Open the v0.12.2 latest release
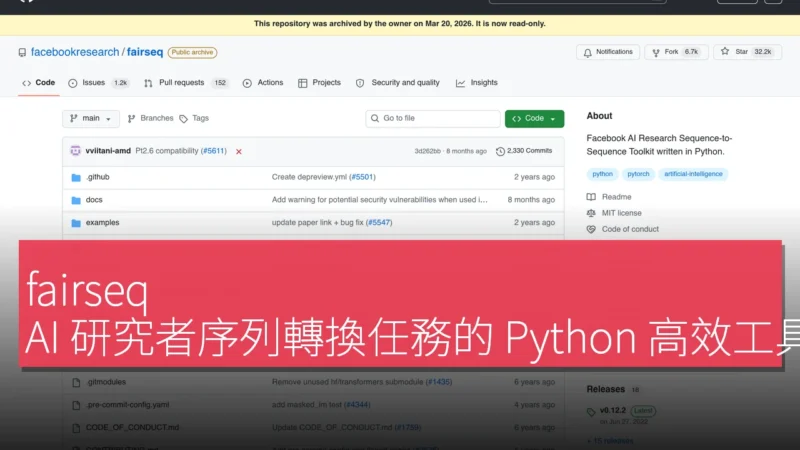The width and height of the screenshot is (800, 450). (613, 411)
